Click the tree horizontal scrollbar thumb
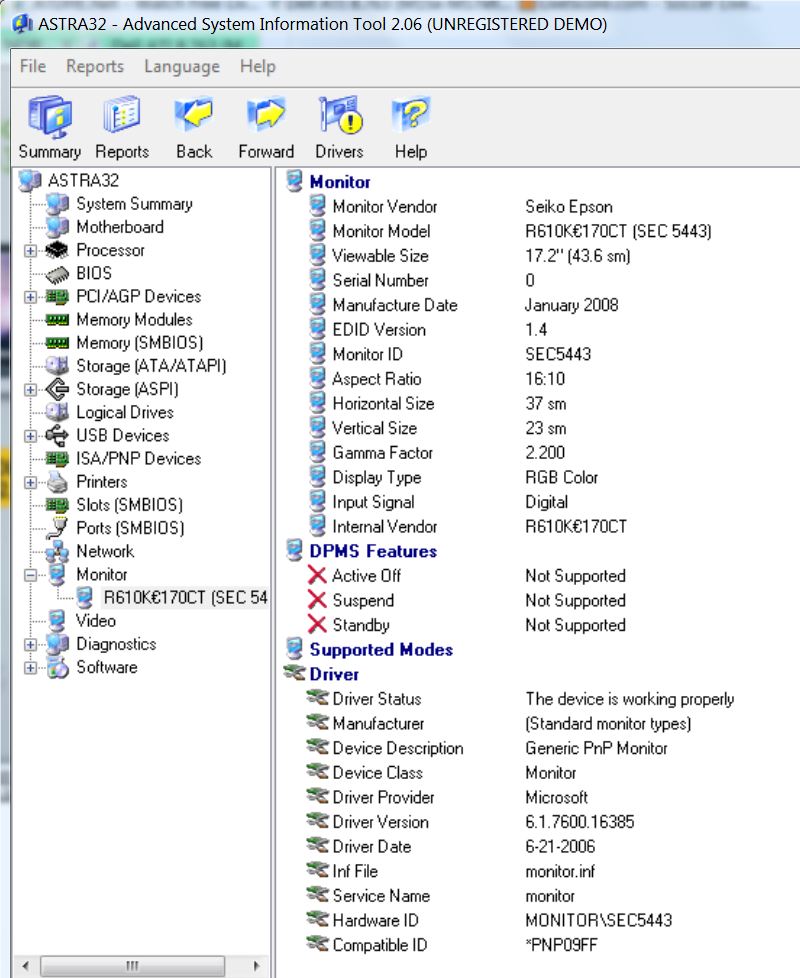800x978 pixels. [x=132, y=966]
